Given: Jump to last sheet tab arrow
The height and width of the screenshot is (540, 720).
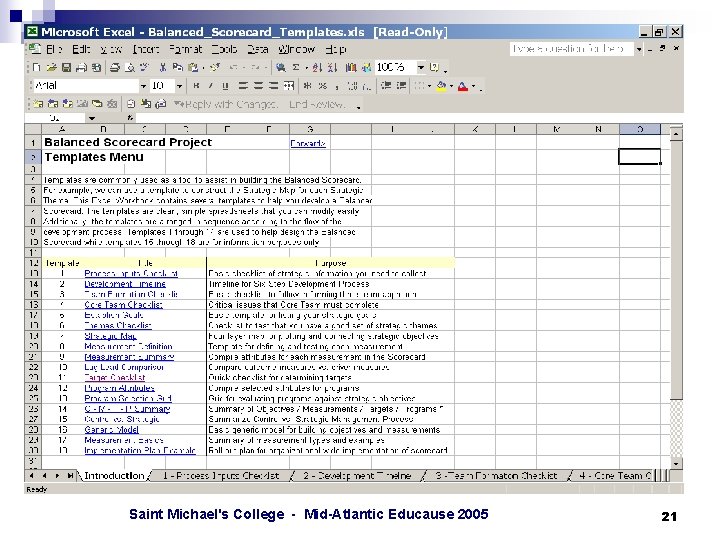Looking at the screenshot, I should (70, 476).
